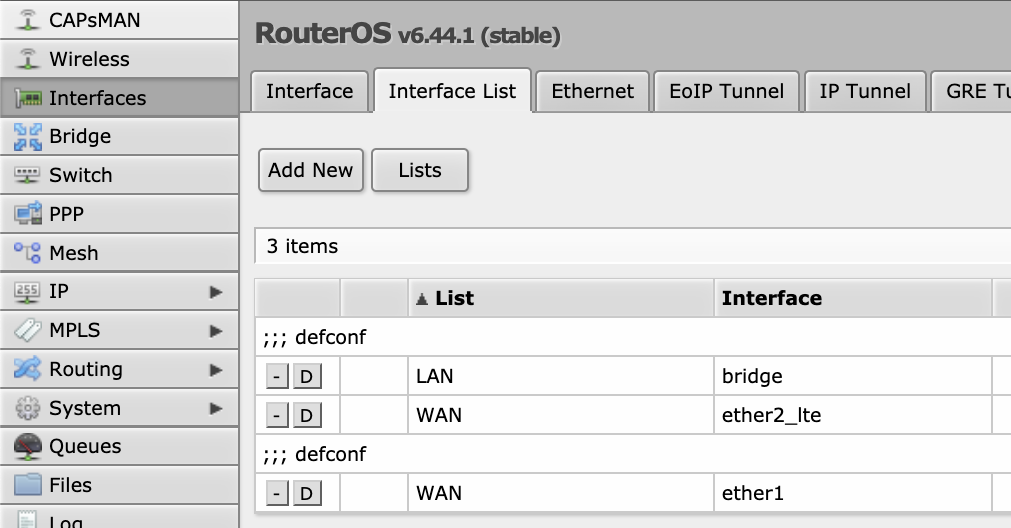1011x528 pixels.
Task: Click the Log document icon
Action: [x=28, y=520]
